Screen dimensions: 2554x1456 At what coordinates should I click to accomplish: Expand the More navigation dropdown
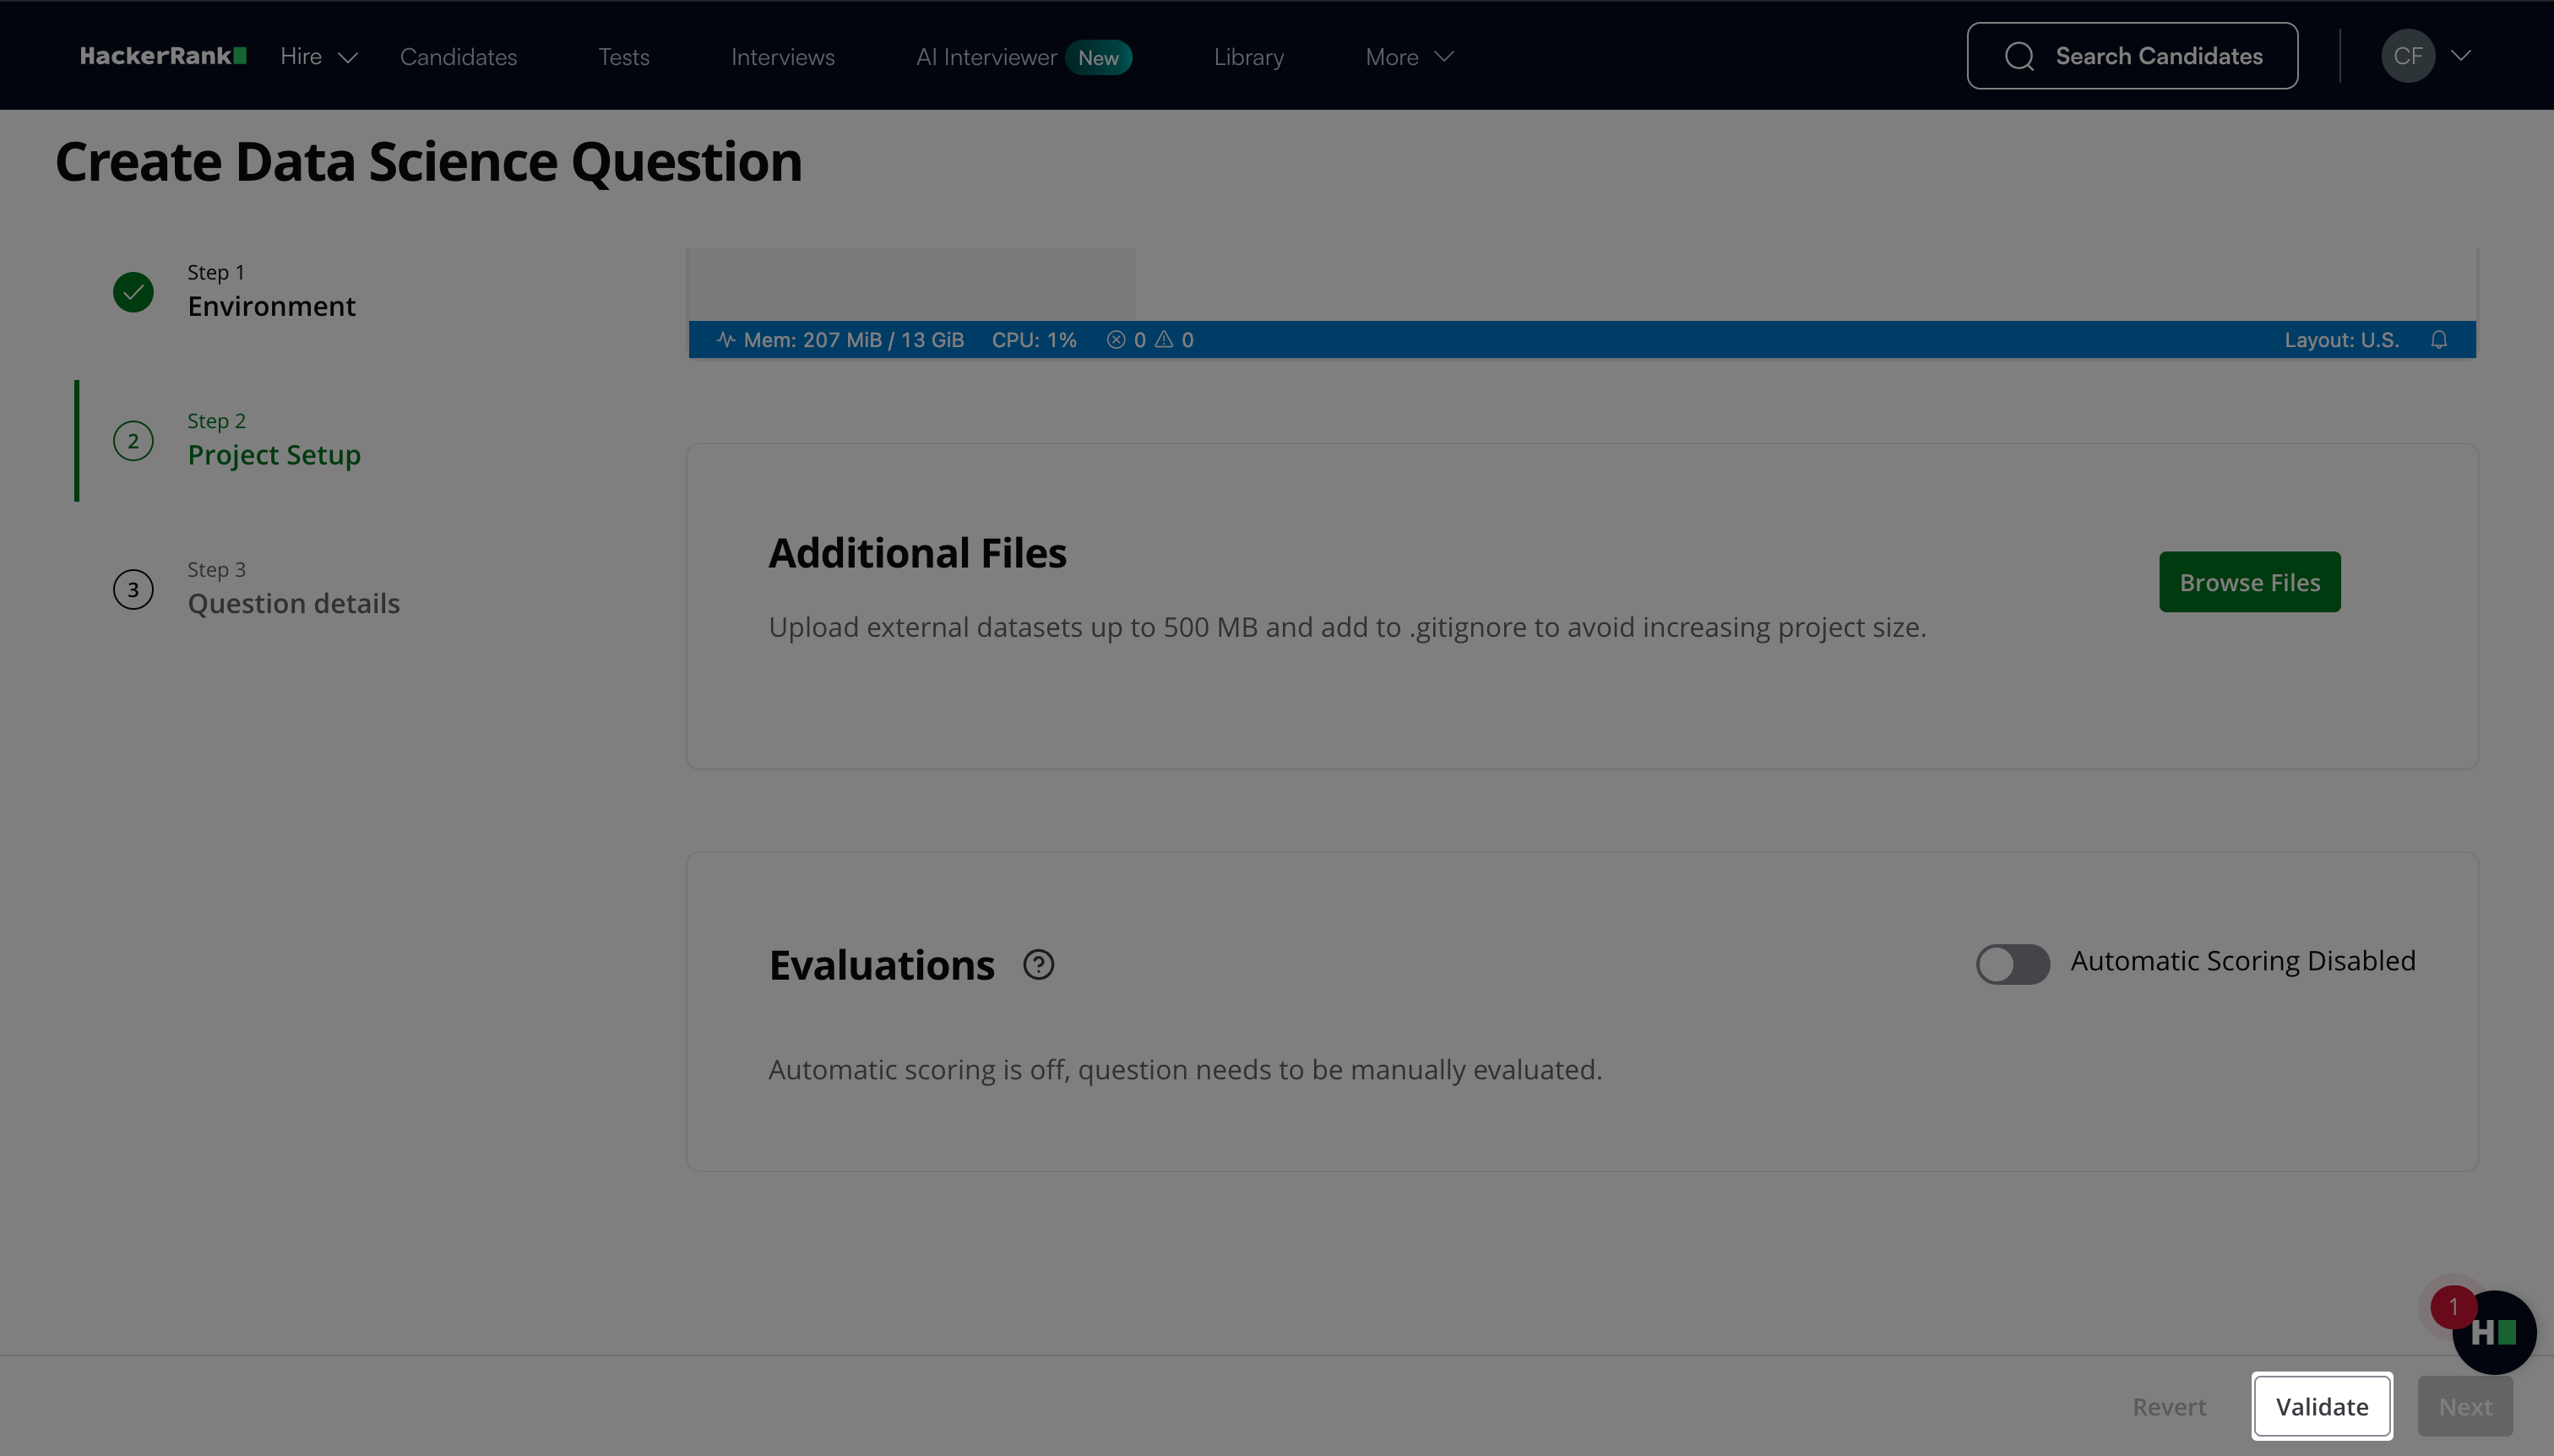[1408, 57]
